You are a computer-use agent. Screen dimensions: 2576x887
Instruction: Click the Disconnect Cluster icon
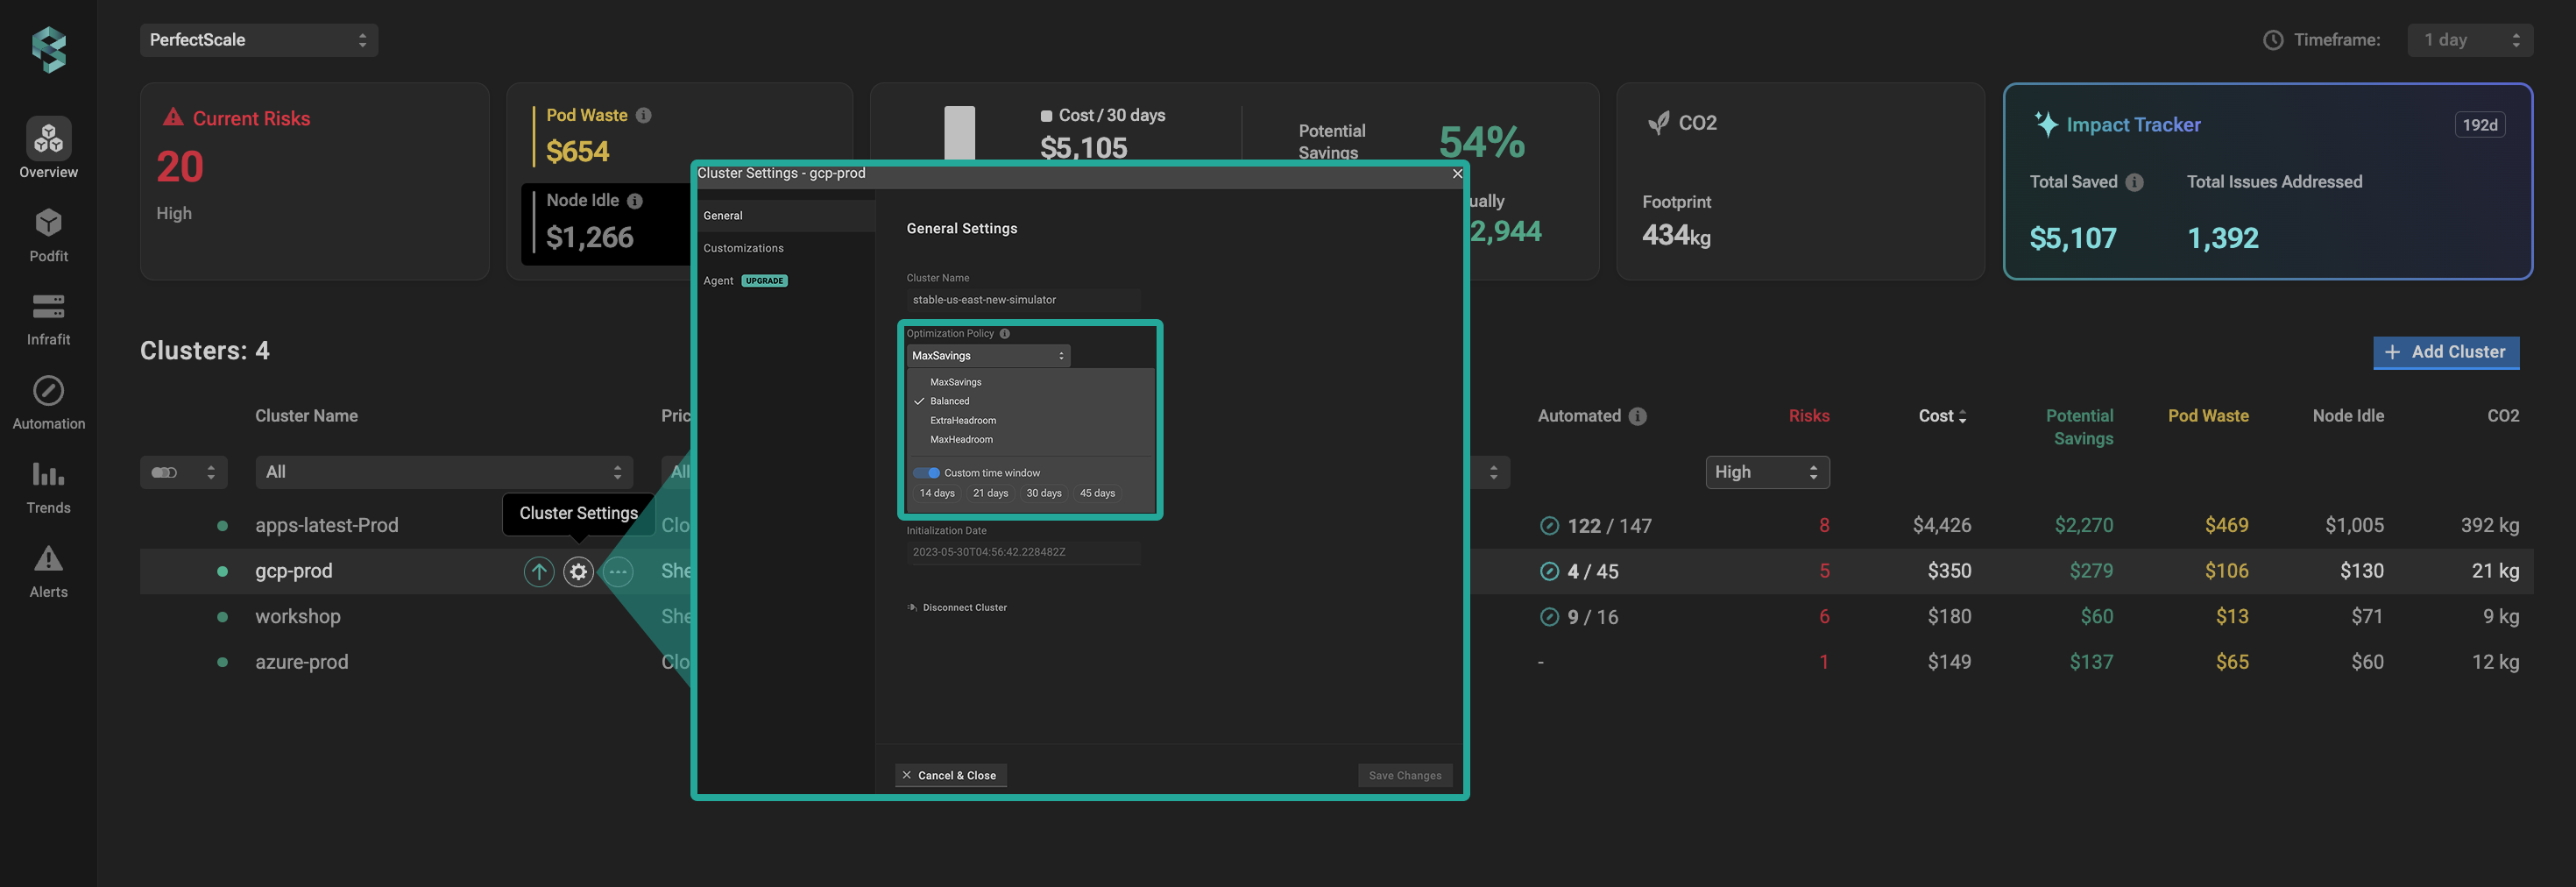912,607
